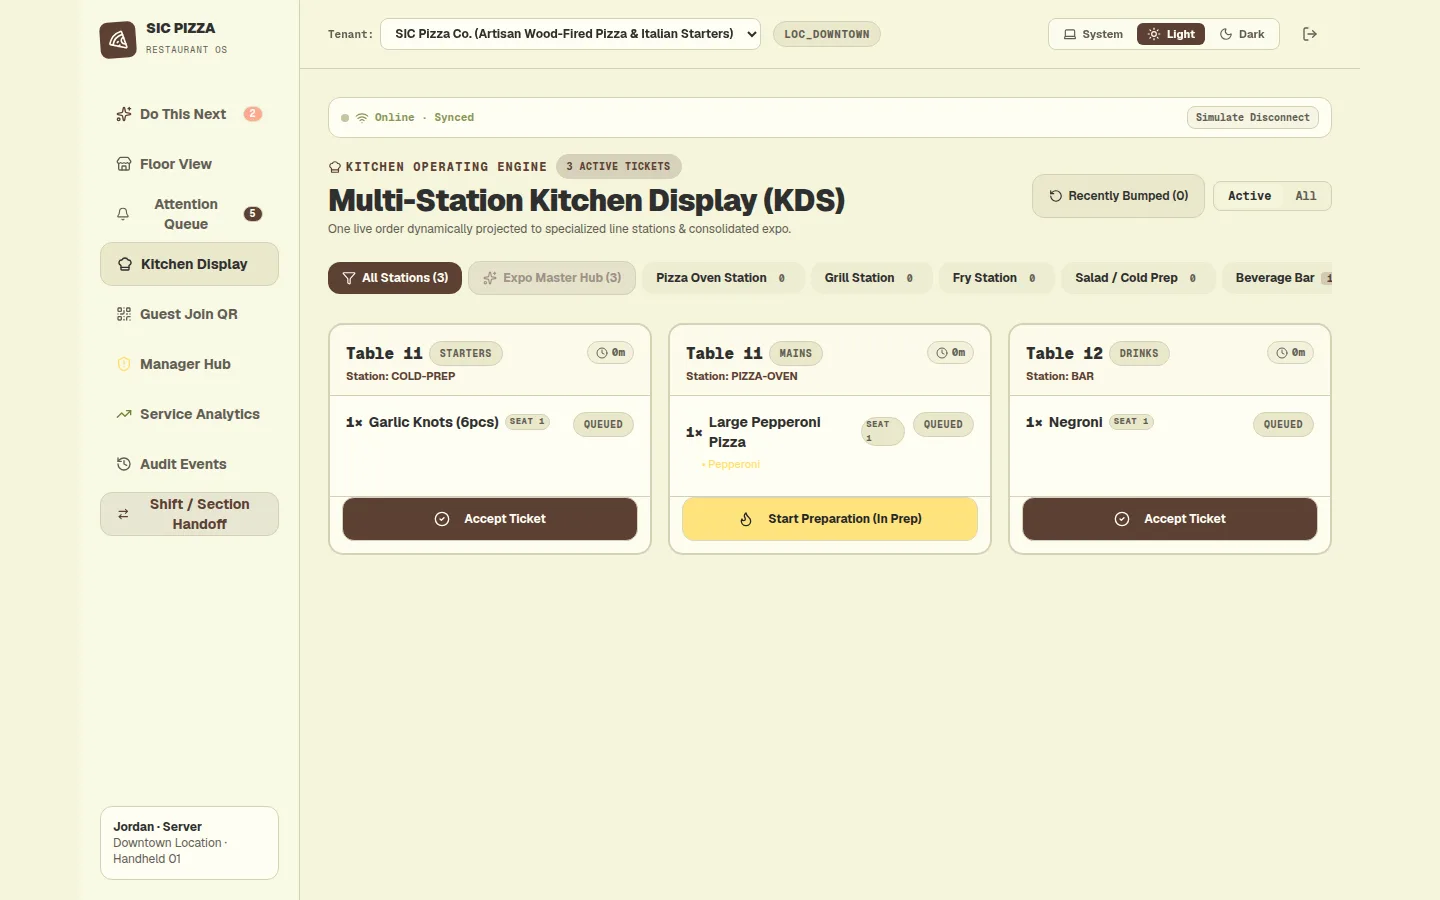
Task: Click the clock icon on Table 12 card
Action: (1282, 353)
